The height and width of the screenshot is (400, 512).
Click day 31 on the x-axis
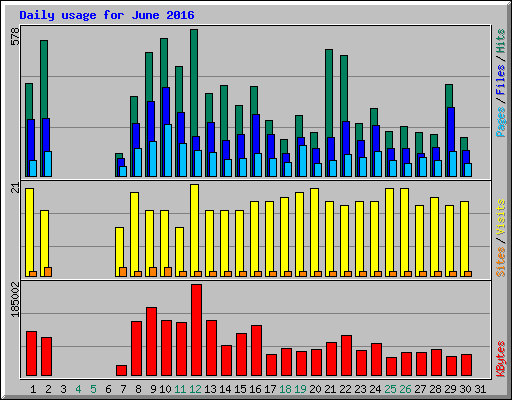click(480, 389)
